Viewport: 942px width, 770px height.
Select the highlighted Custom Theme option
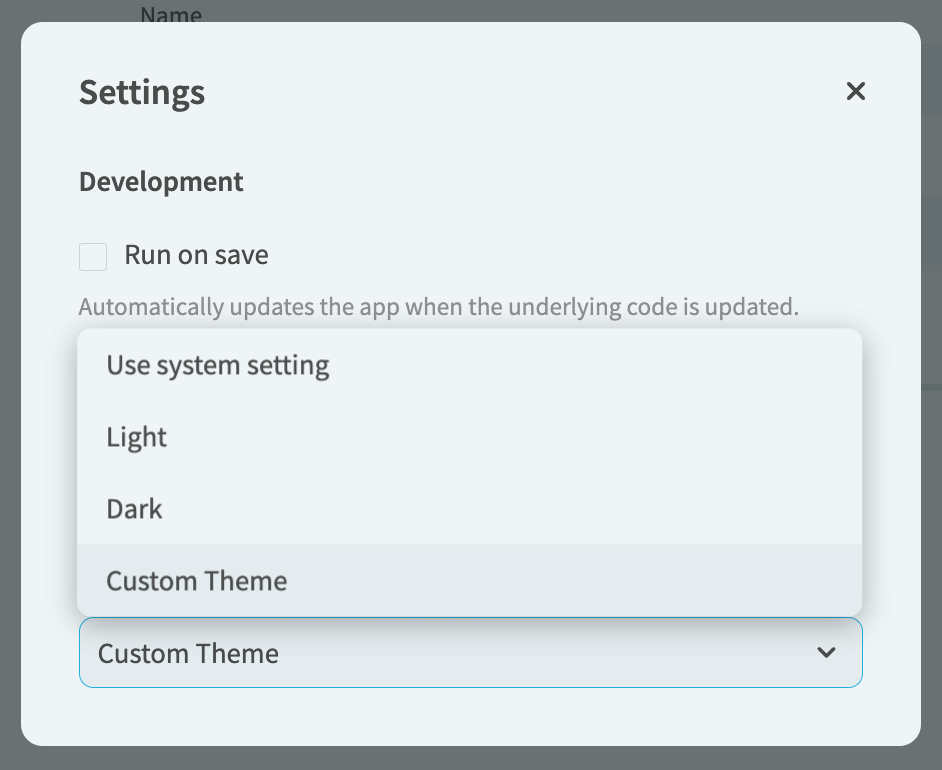[196, 581]
